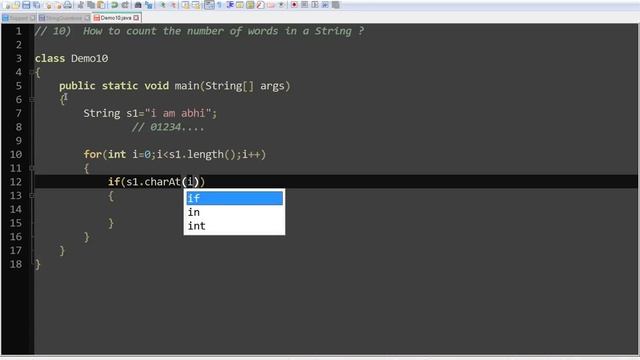This screenshot has height=360, width=640.
Task: Open folder as workspace icon
Action: [271, 5]
